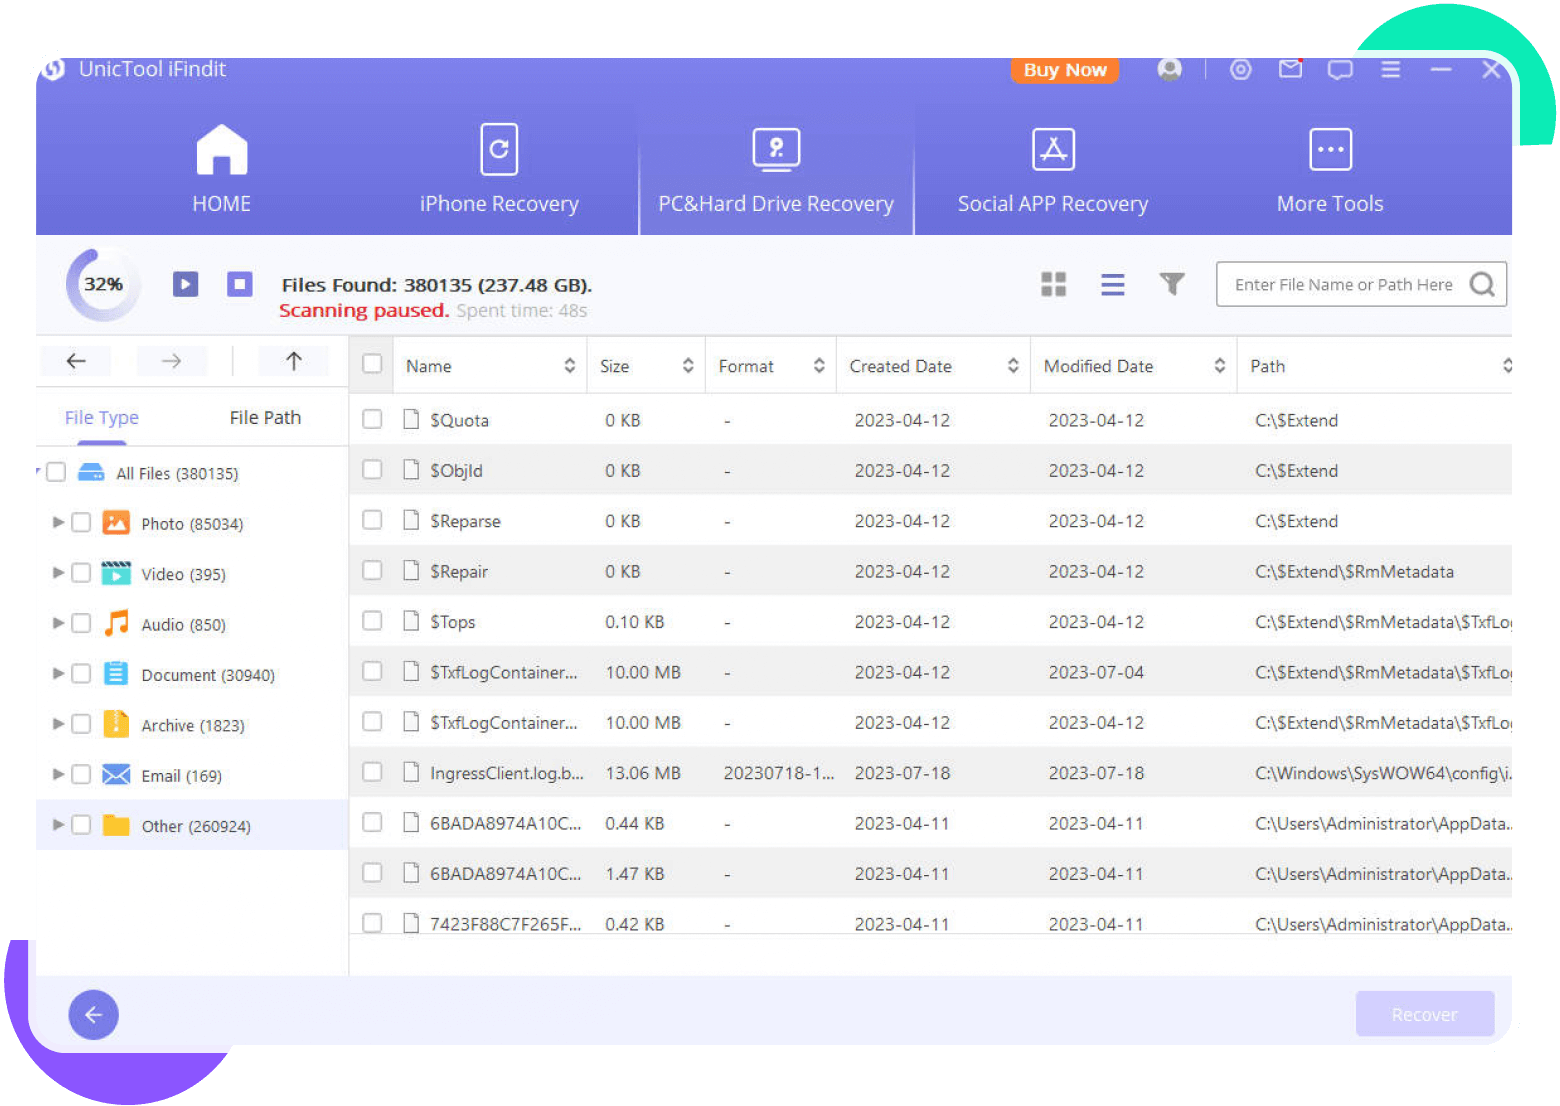Sort by Size column arrows
Image resolution: width=1560 pixels, height=1106 pixels.
(x=688, y=366)
